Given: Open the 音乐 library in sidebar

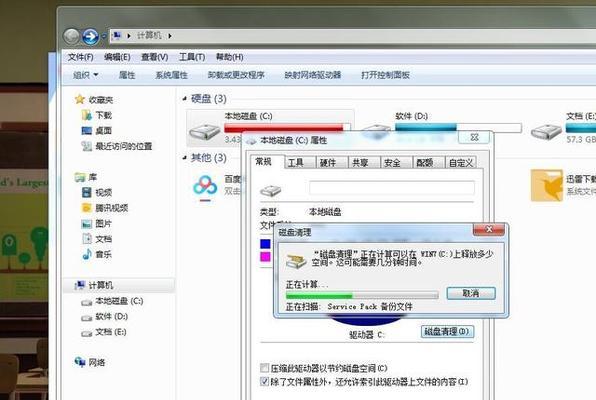Looking at the screenshot, I should pos(97,254).
